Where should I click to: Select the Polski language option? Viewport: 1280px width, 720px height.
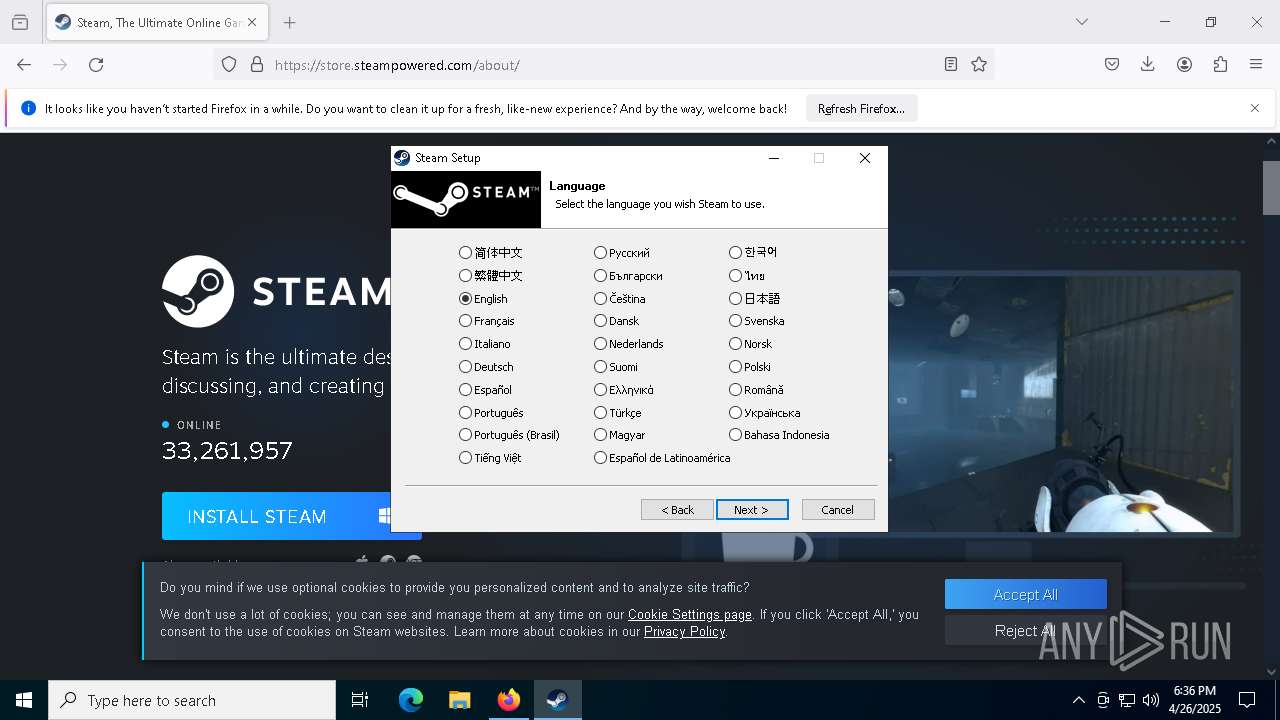click(x=750, y=367)
